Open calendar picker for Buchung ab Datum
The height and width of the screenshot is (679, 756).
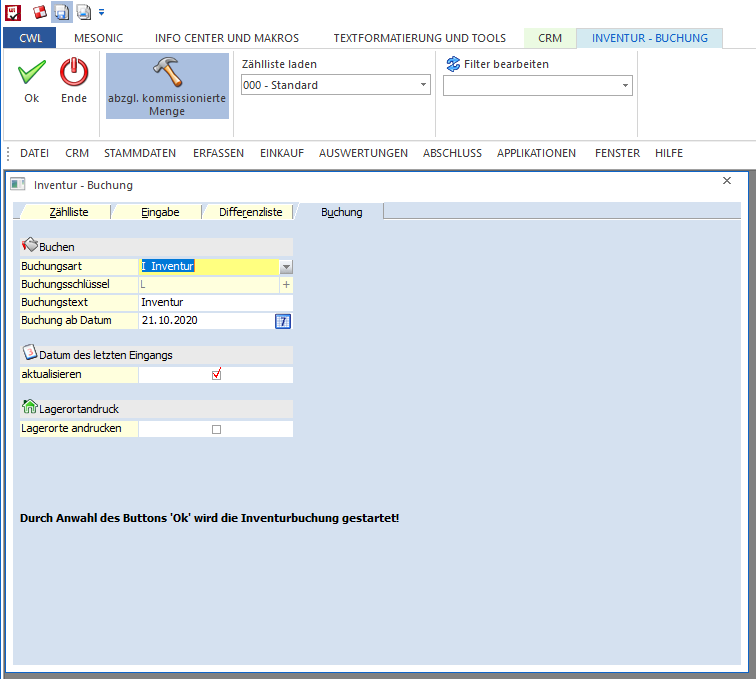click(283, 321)
